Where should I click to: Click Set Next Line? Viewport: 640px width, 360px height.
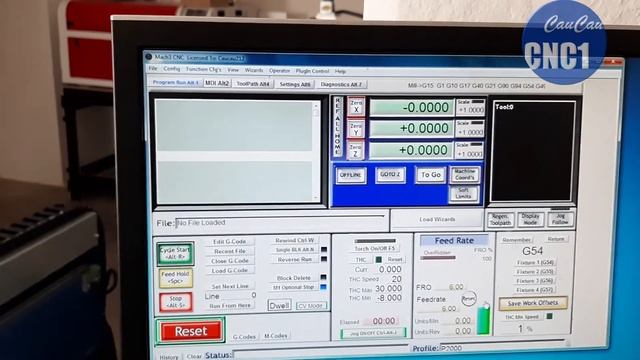coord(230,286)
